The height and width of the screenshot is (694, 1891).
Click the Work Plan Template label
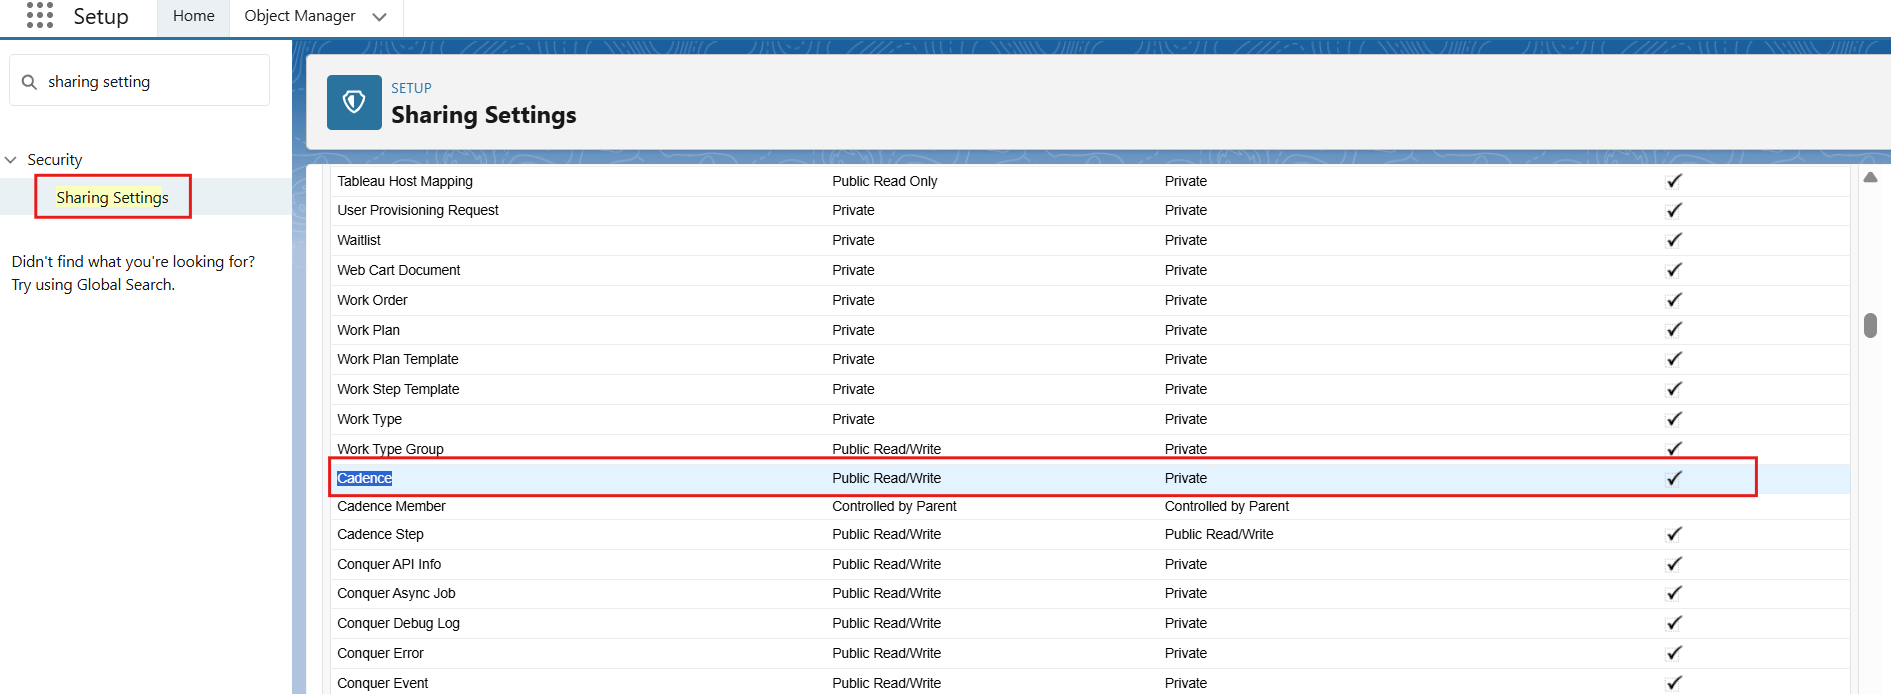point(398,359)
